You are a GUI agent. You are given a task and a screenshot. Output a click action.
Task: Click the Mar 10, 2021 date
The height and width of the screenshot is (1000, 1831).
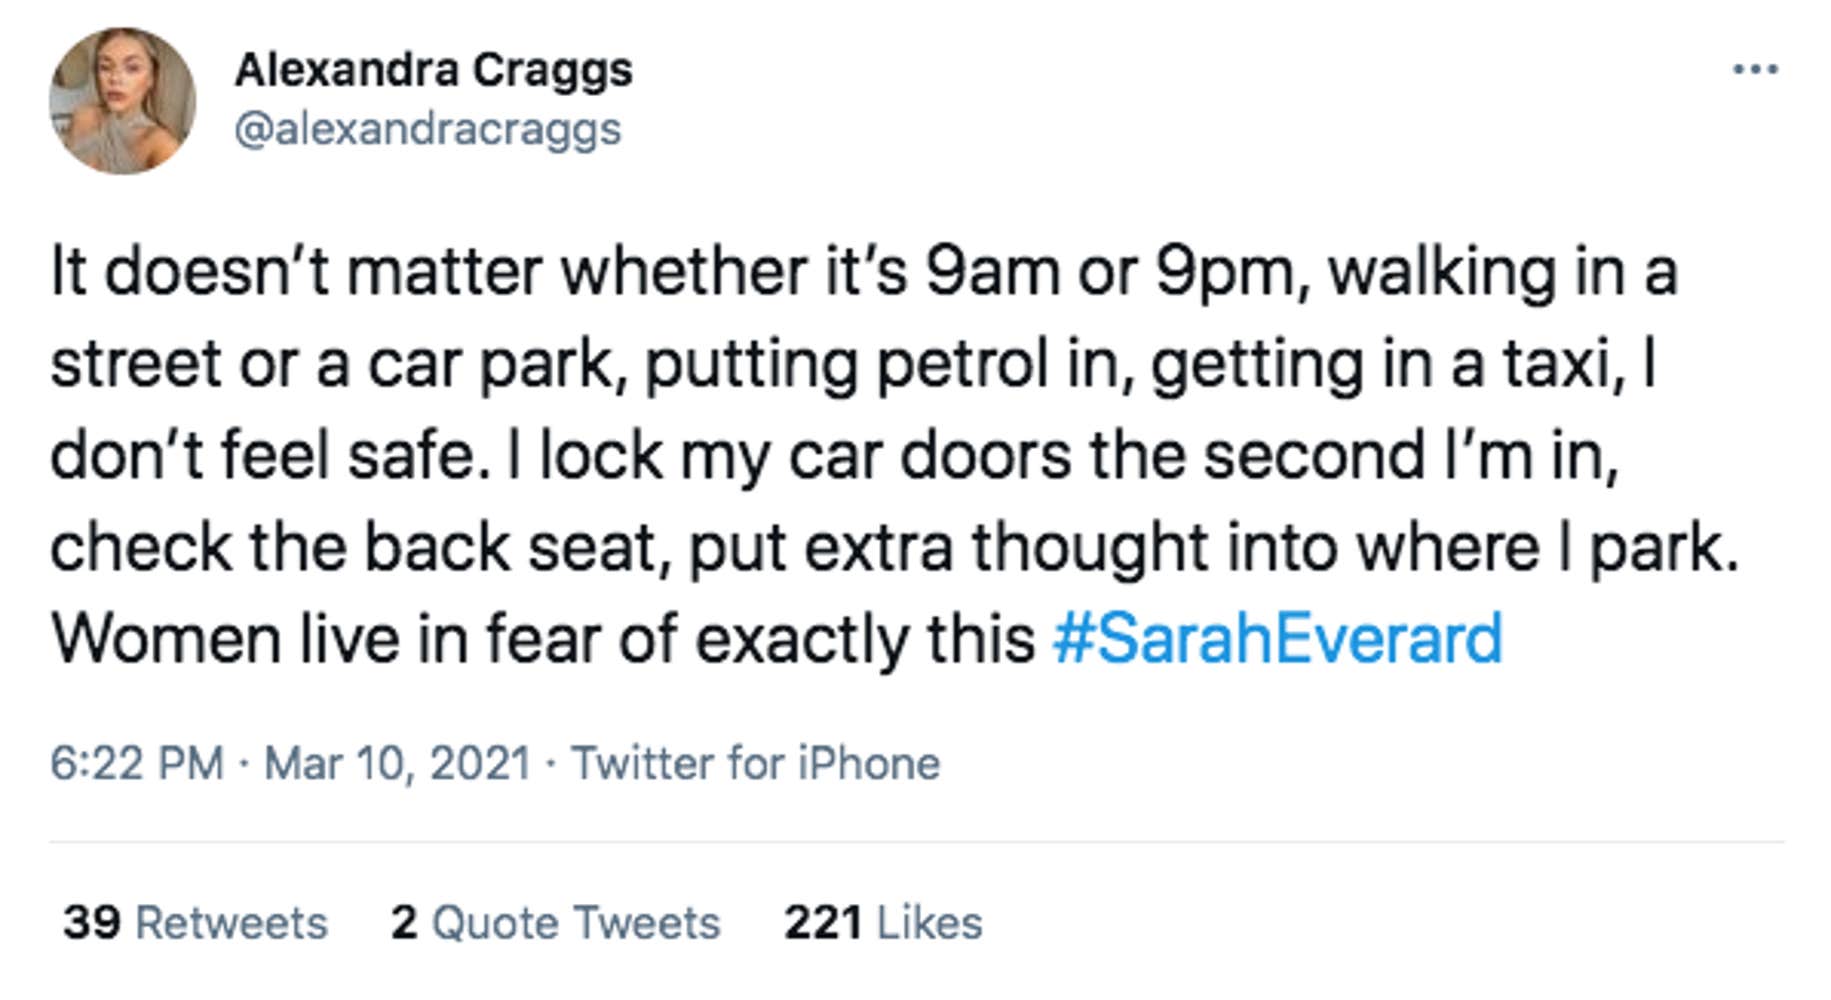[x=397, y=764]
